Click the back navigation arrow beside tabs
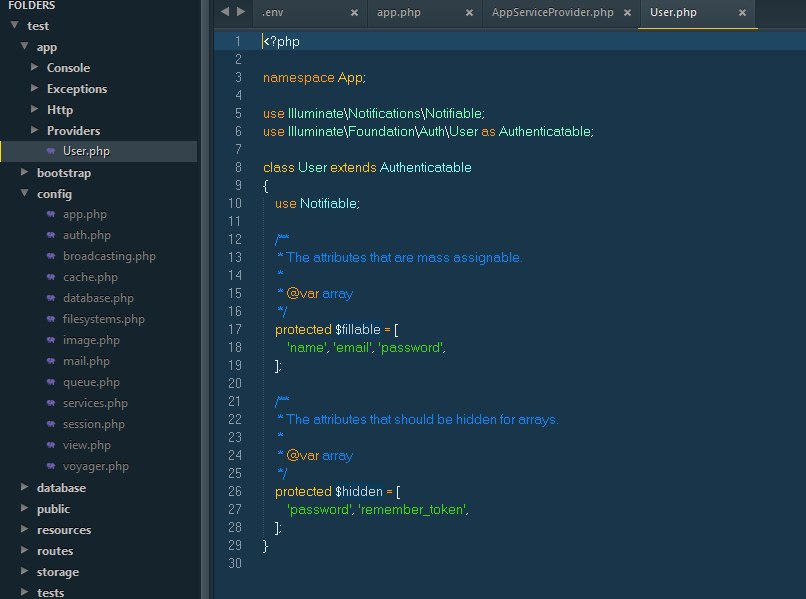806x599 pixels. 225,11
